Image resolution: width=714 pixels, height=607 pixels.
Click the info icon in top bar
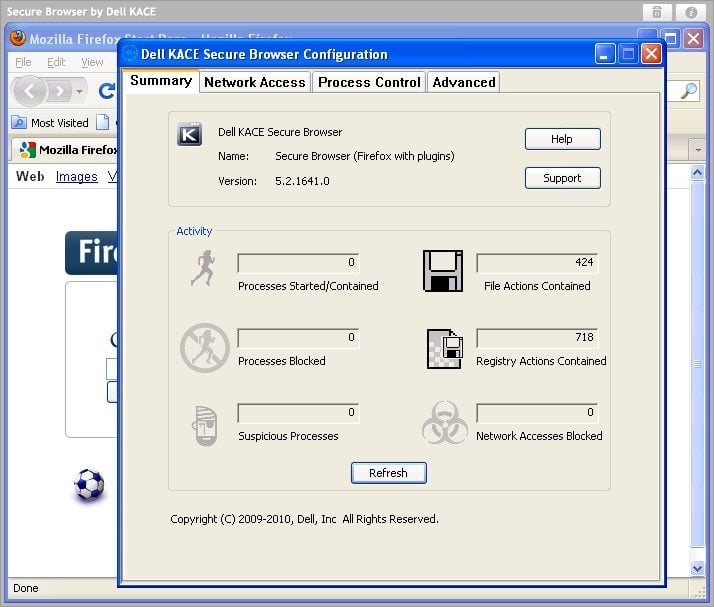click(x=691, y=12)
